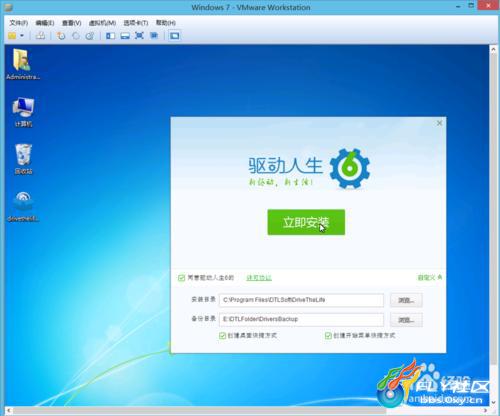This screenshot has width=500, height=416.
Task: Click the revert snapshot toolbar icon
Action: pos(76,36)
